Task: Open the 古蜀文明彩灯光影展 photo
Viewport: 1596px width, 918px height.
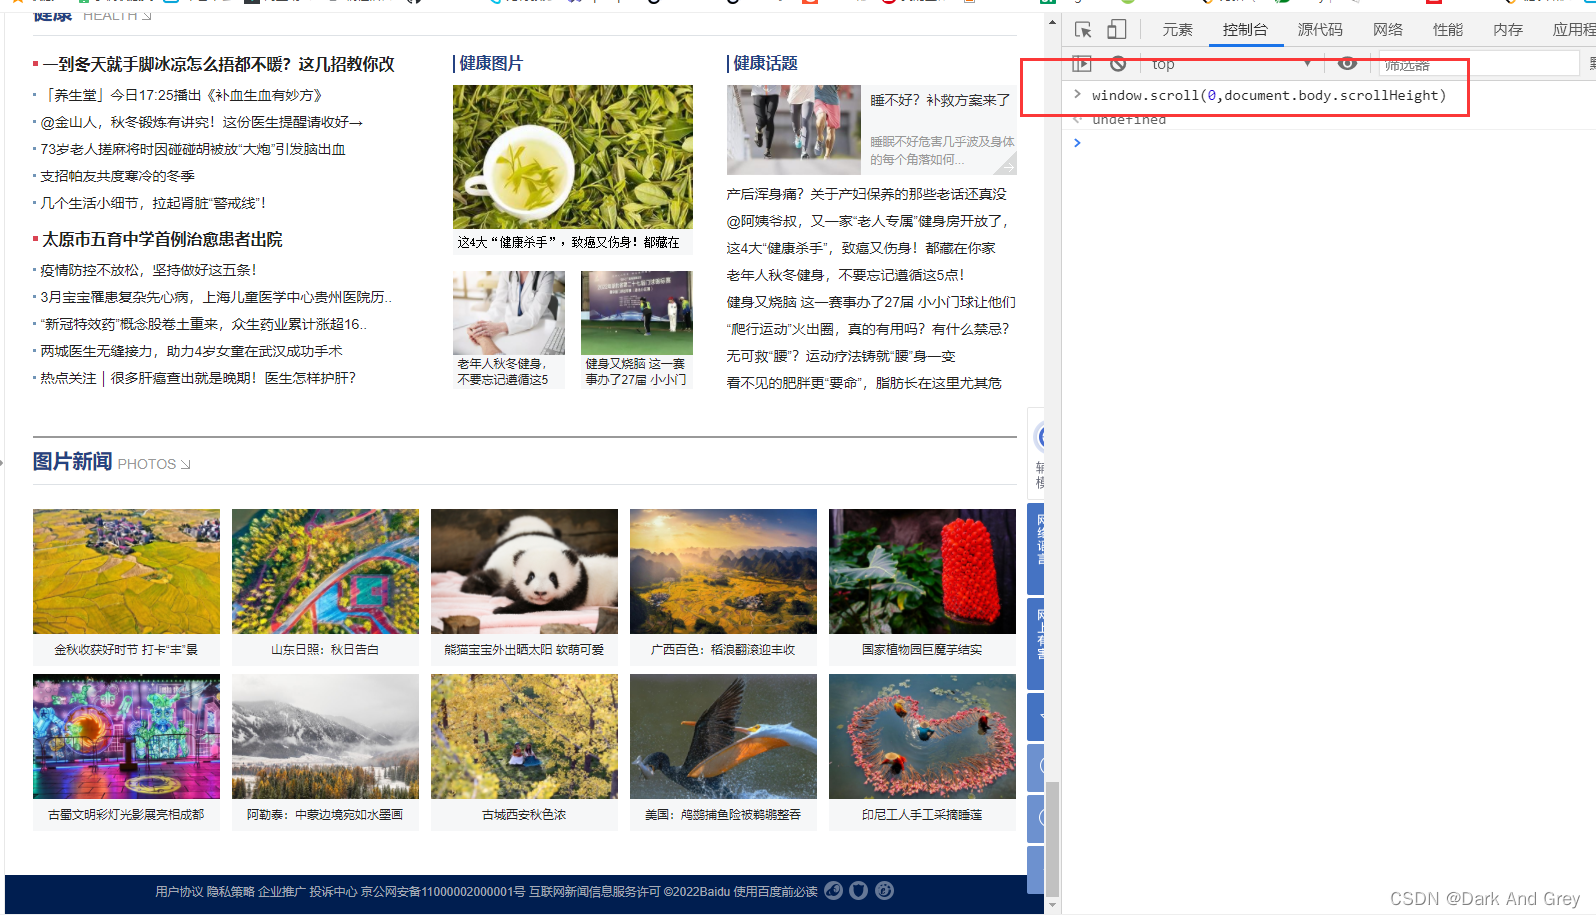Action: point(126,737)
